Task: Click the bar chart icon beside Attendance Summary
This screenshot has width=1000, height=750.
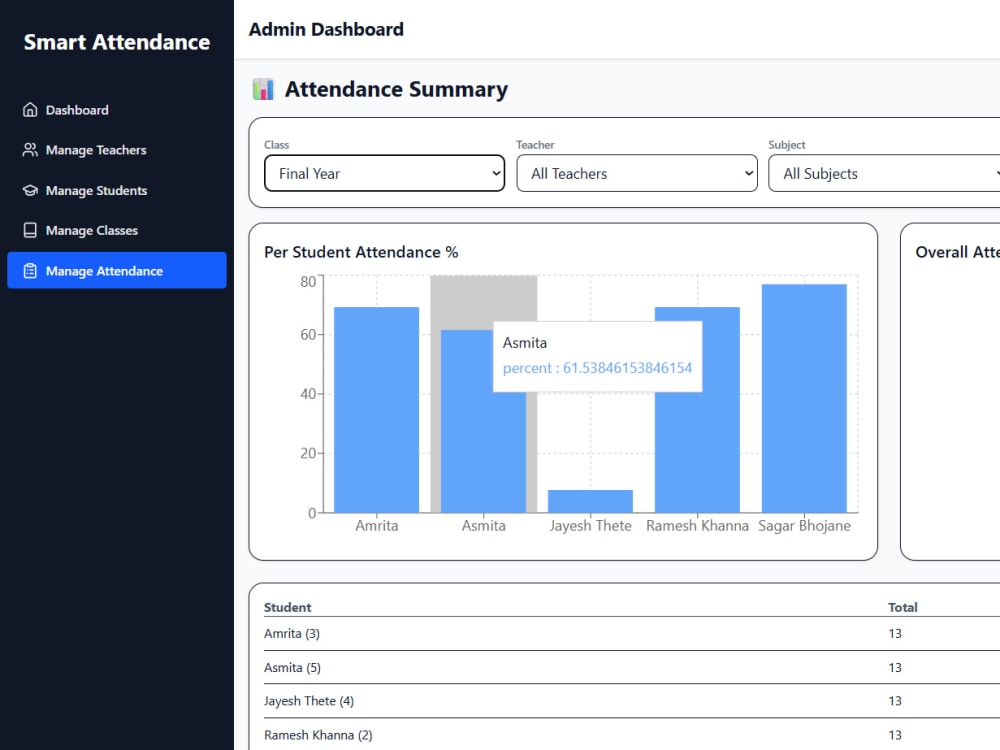Action: (x=263, y=89)
